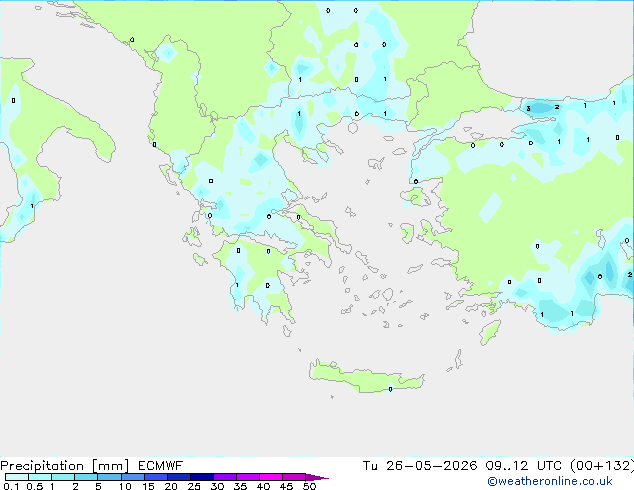The image size is (634, 490).
Task: Click the Precipitation [mm] title text
Action: (x=64, y=466)
